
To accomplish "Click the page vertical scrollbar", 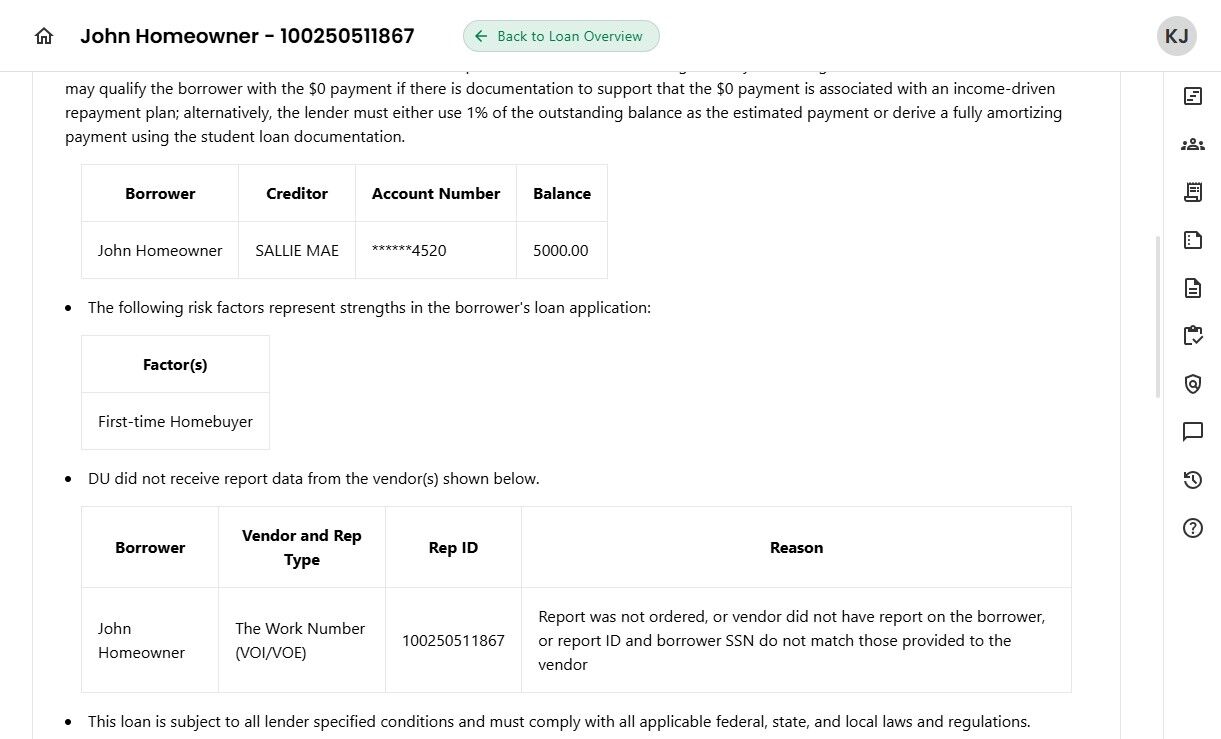I will 1158,316.
